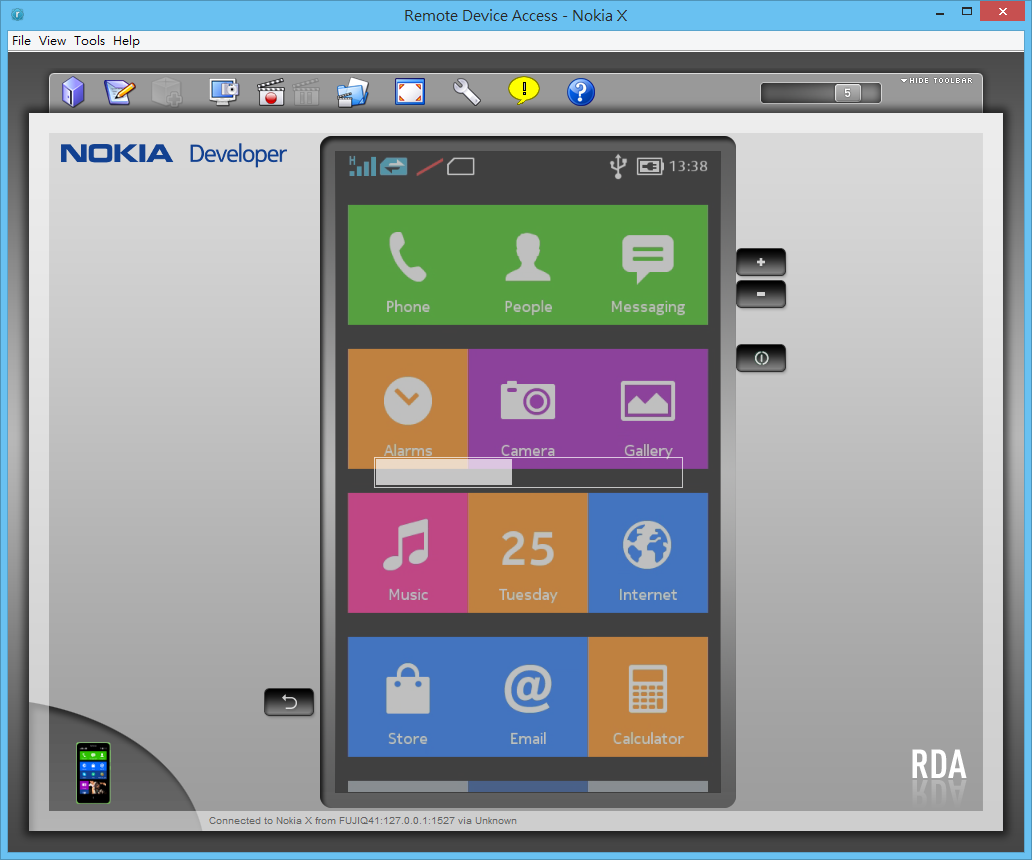1032x860 pixels.
Task: Take a device screenshot with monitor icon
Action: 224,91
